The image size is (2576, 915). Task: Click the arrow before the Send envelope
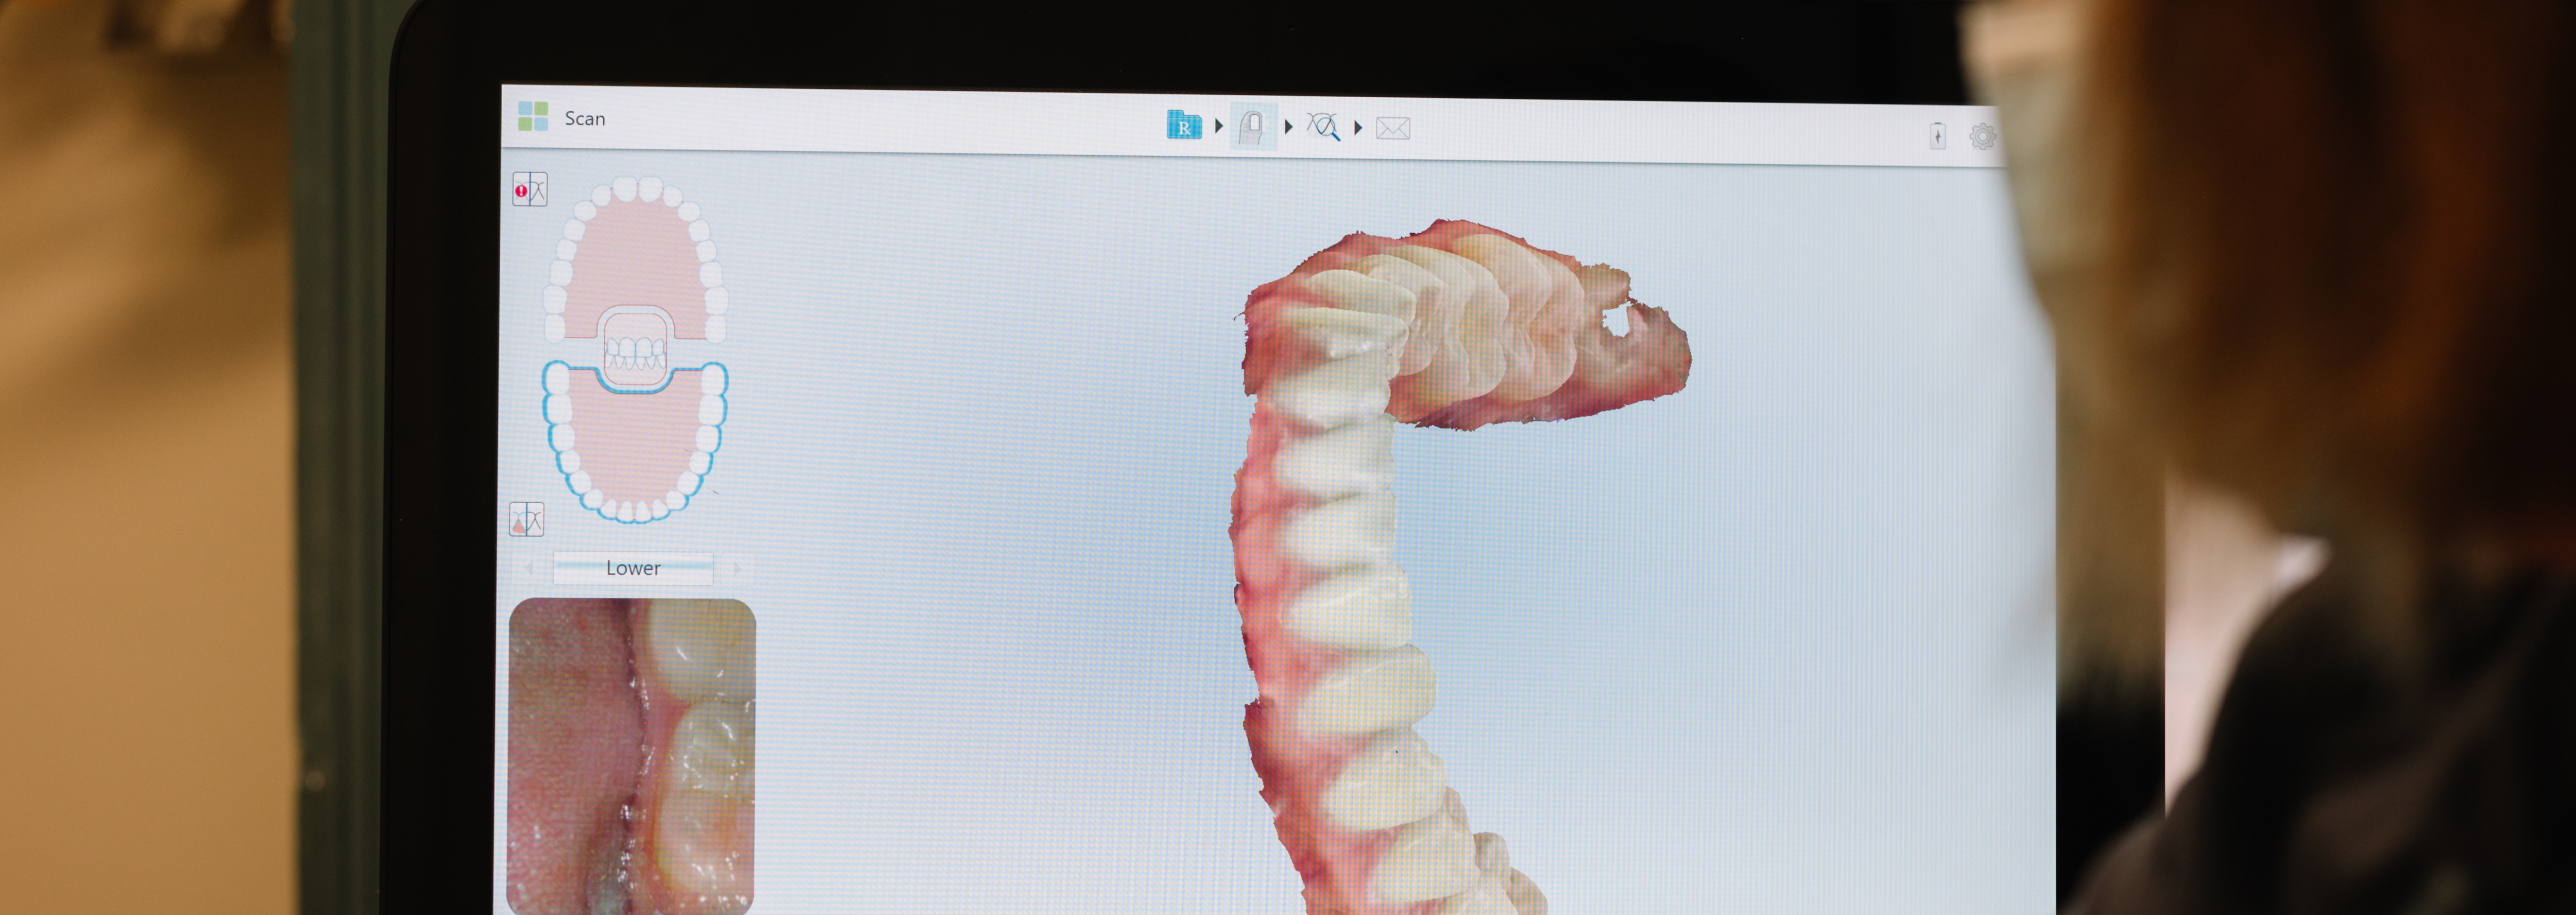pyautogui.click(x=1358, y=128)
